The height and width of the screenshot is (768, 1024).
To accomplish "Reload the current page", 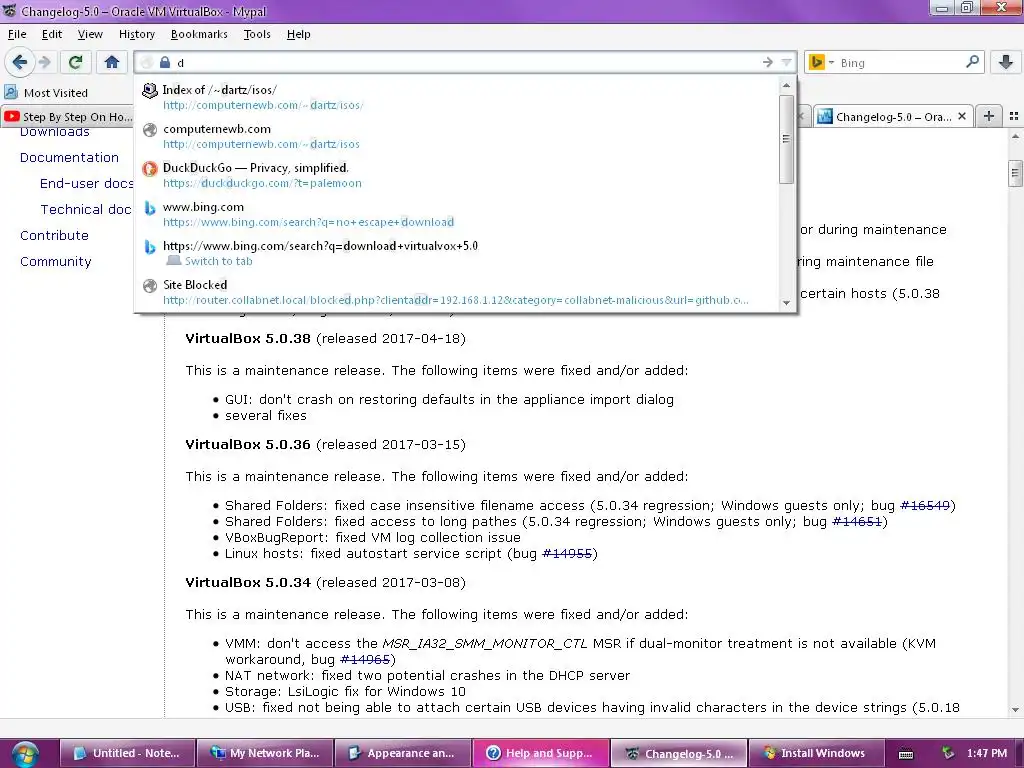I will 75,62.
